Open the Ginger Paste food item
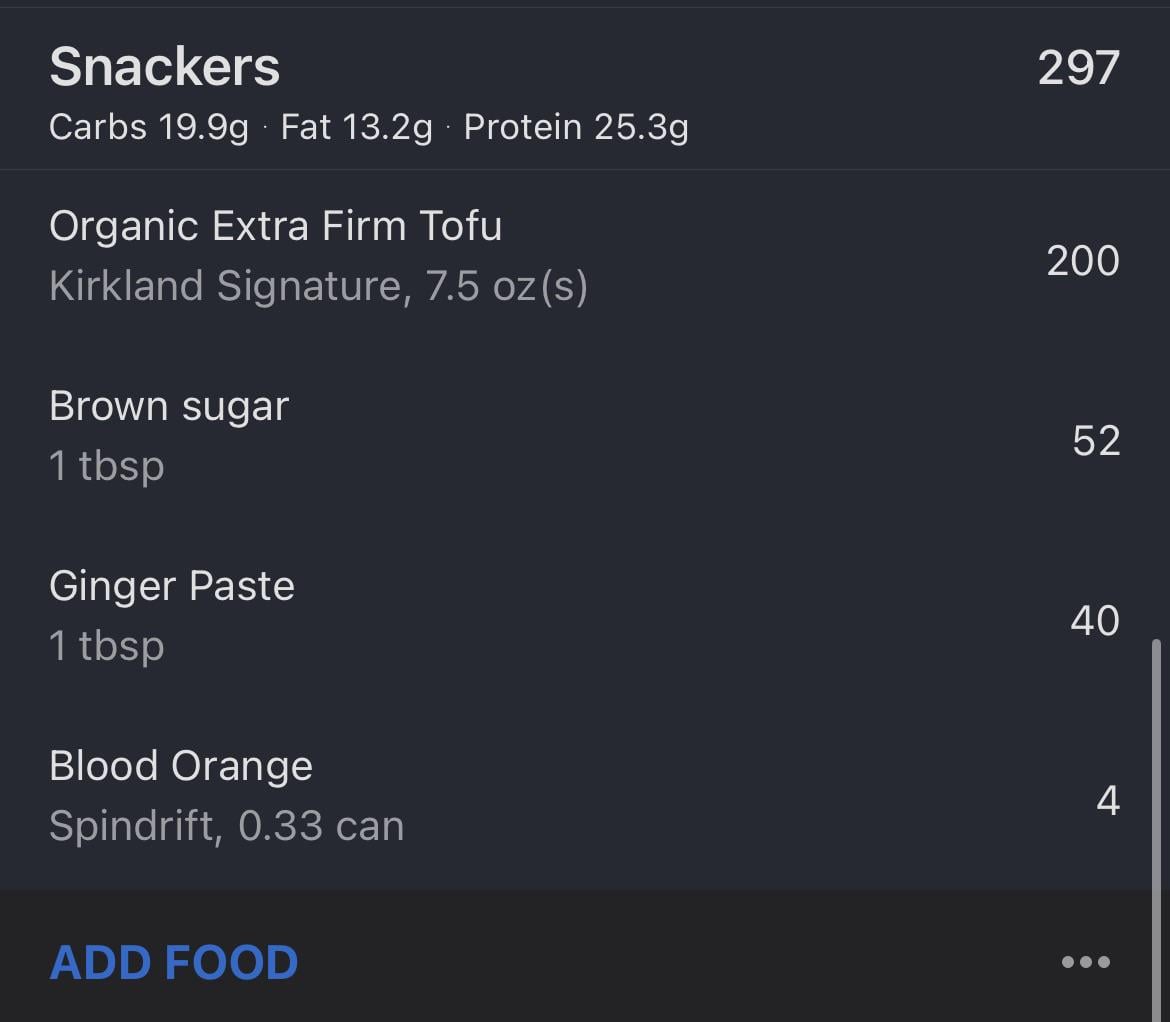The height and width of the screenshot is (1022, 1170). pos(172,586)
